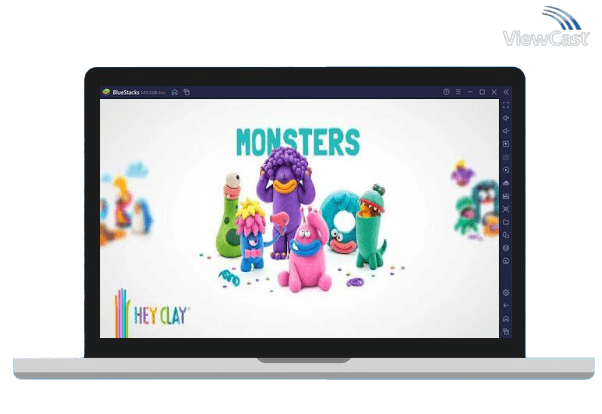This screenshot has height=414, width=602.
Task: Open settings gear in the sidebar
Action: pos(506,293)
